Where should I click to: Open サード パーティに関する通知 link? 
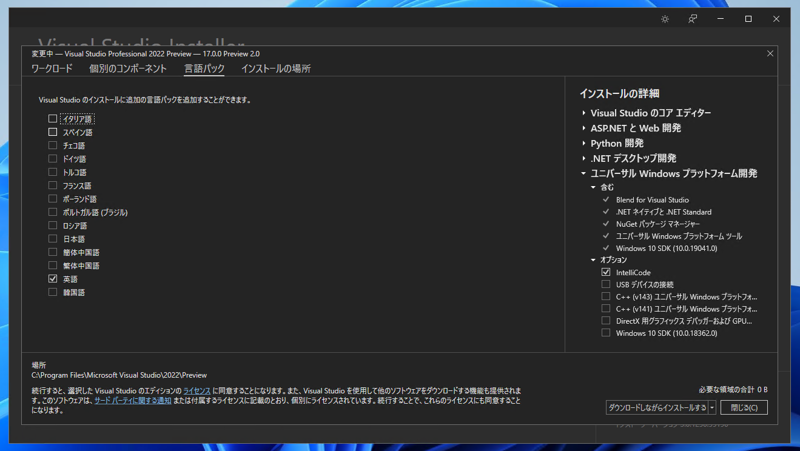(x=133, y=400)
